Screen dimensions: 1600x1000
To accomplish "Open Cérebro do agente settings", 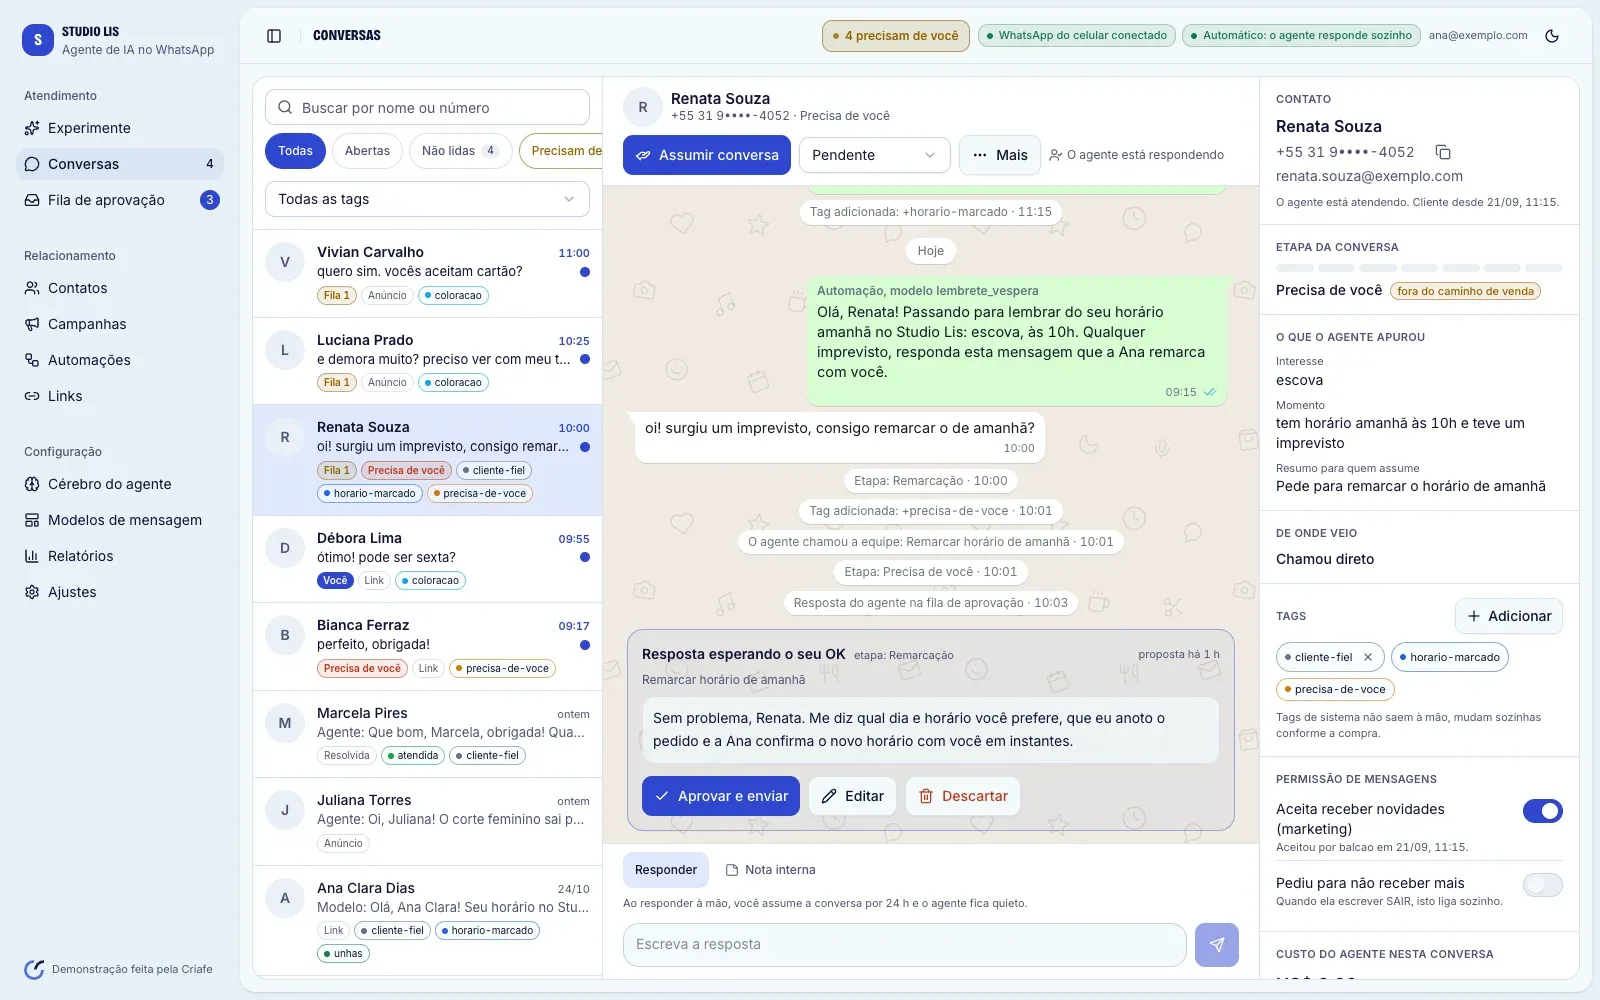I will 120,484.
